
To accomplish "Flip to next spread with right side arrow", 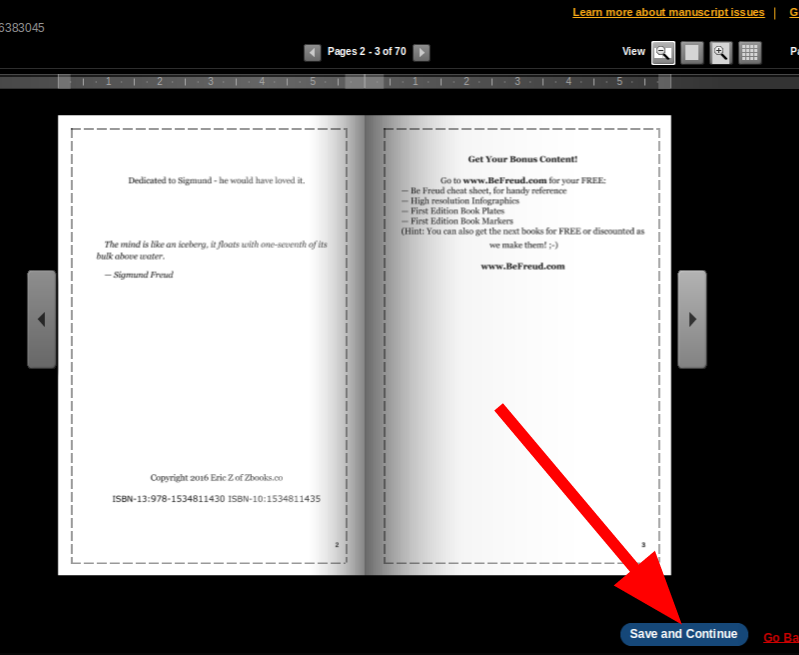I will tap(692, 319).
